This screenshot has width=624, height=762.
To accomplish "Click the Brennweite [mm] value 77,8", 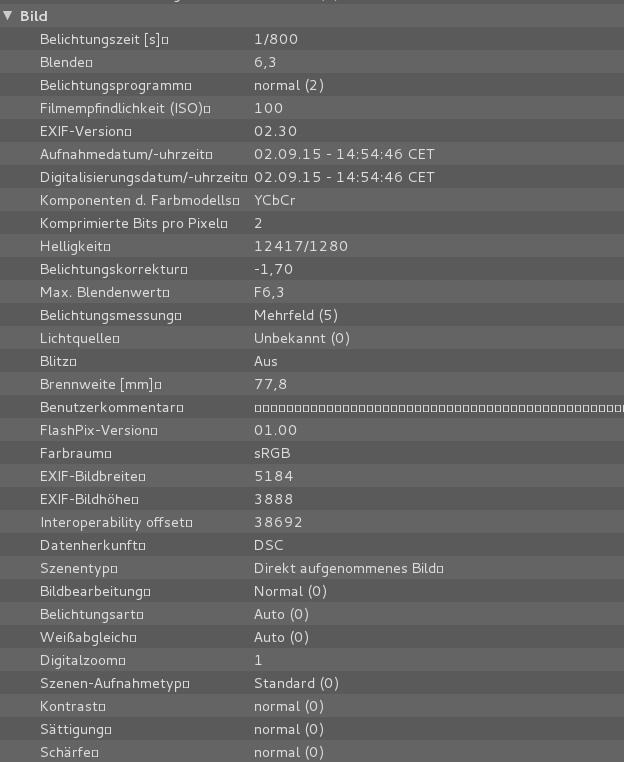I will 270,384.
